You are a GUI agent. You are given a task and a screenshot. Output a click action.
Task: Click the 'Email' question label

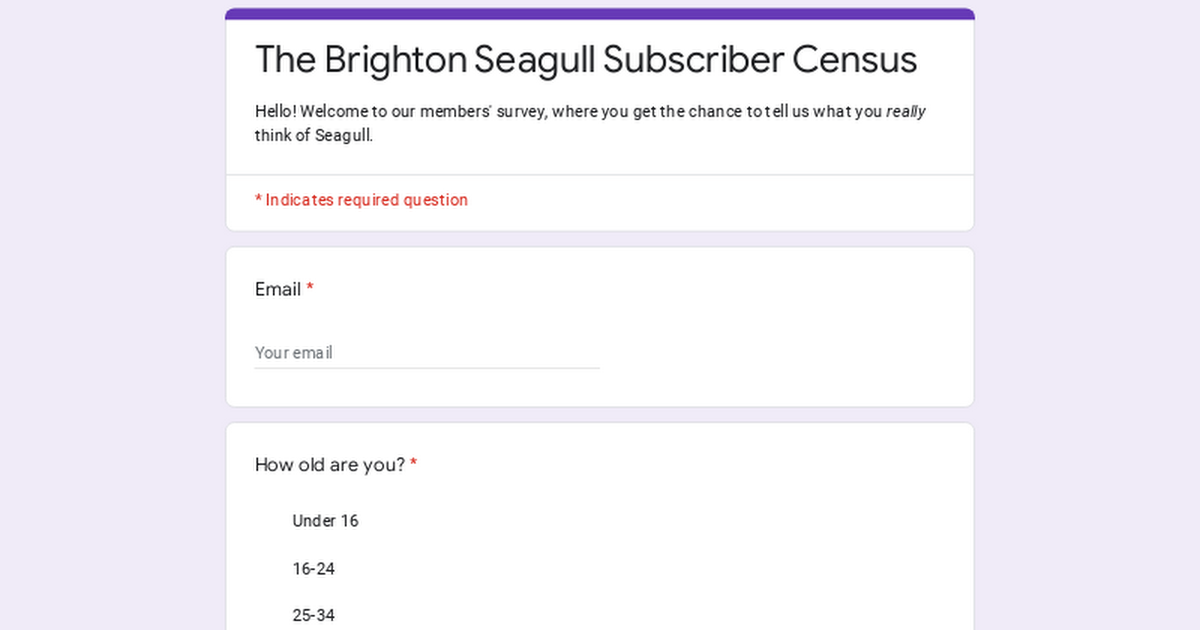click(x=278, y=289)
